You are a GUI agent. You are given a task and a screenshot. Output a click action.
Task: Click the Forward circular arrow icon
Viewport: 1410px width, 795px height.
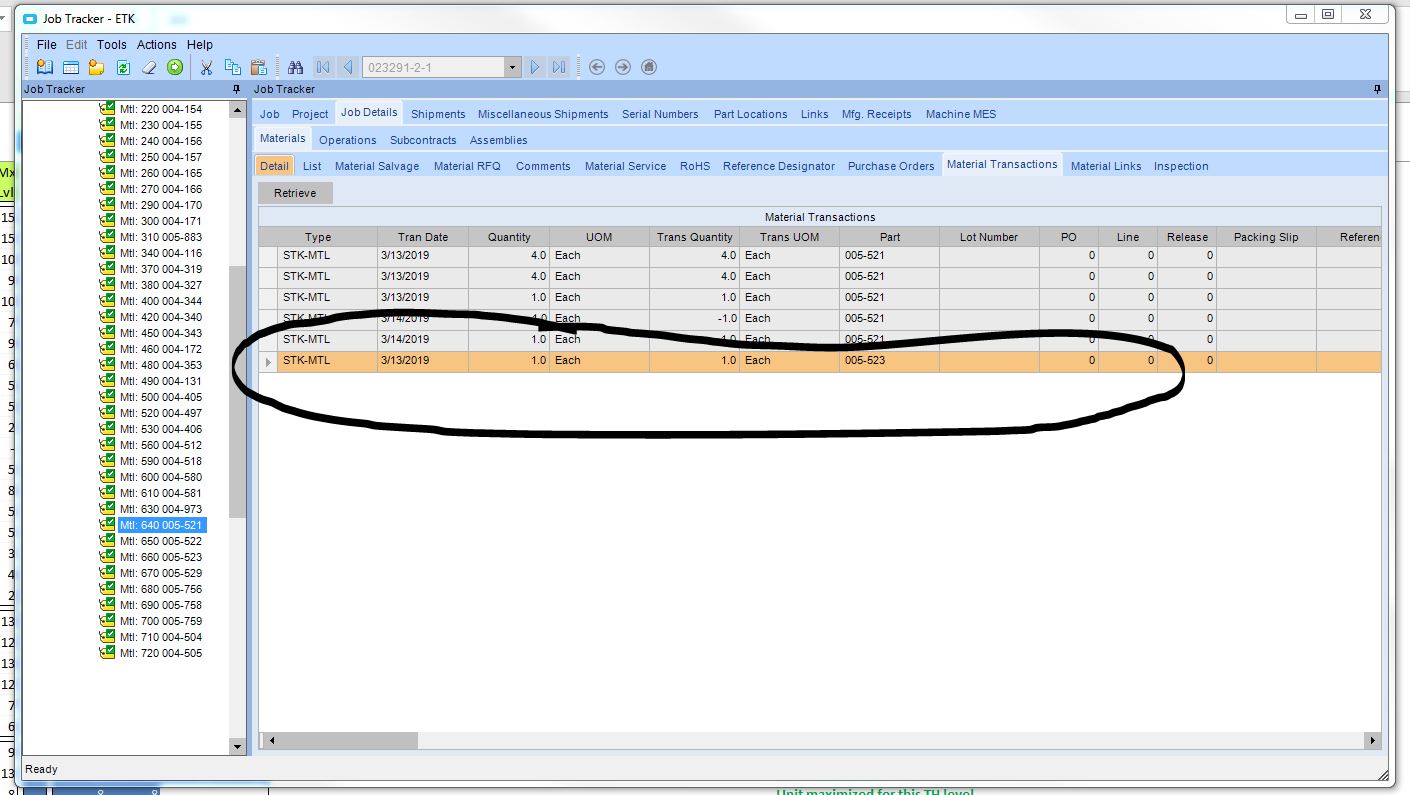click(623, 67)
